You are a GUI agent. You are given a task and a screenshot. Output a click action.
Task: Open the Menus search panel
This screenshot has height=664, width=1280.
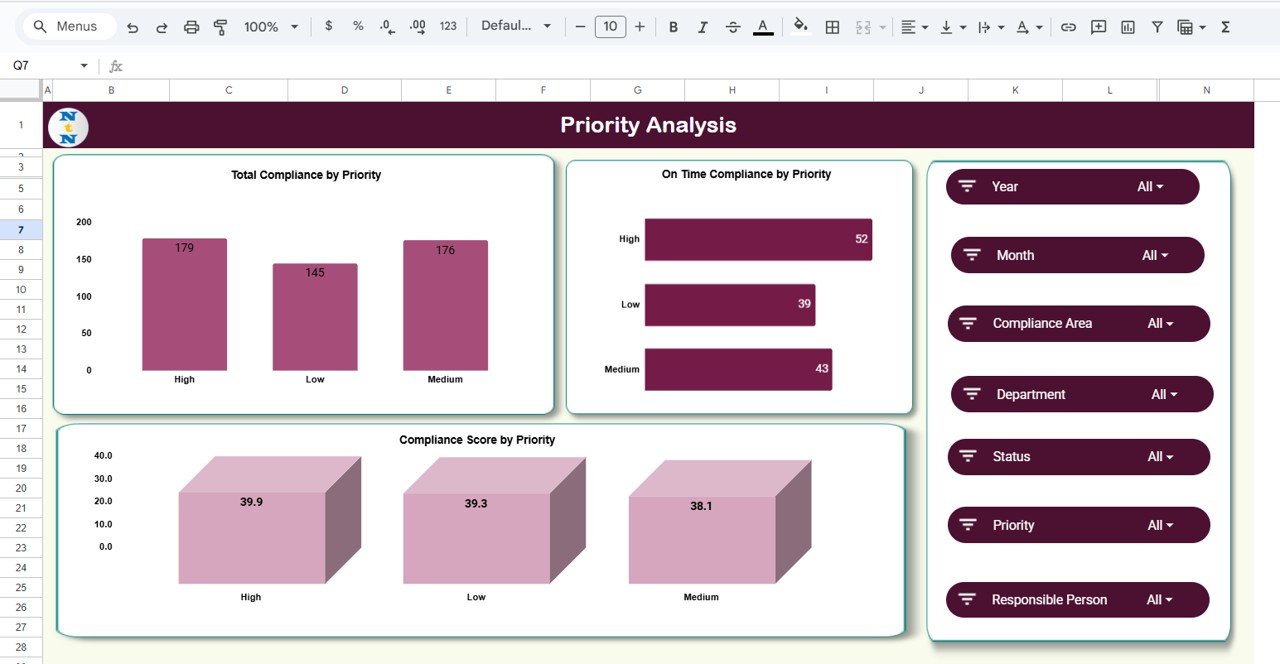pyautogui.click(x=68, y=26)
